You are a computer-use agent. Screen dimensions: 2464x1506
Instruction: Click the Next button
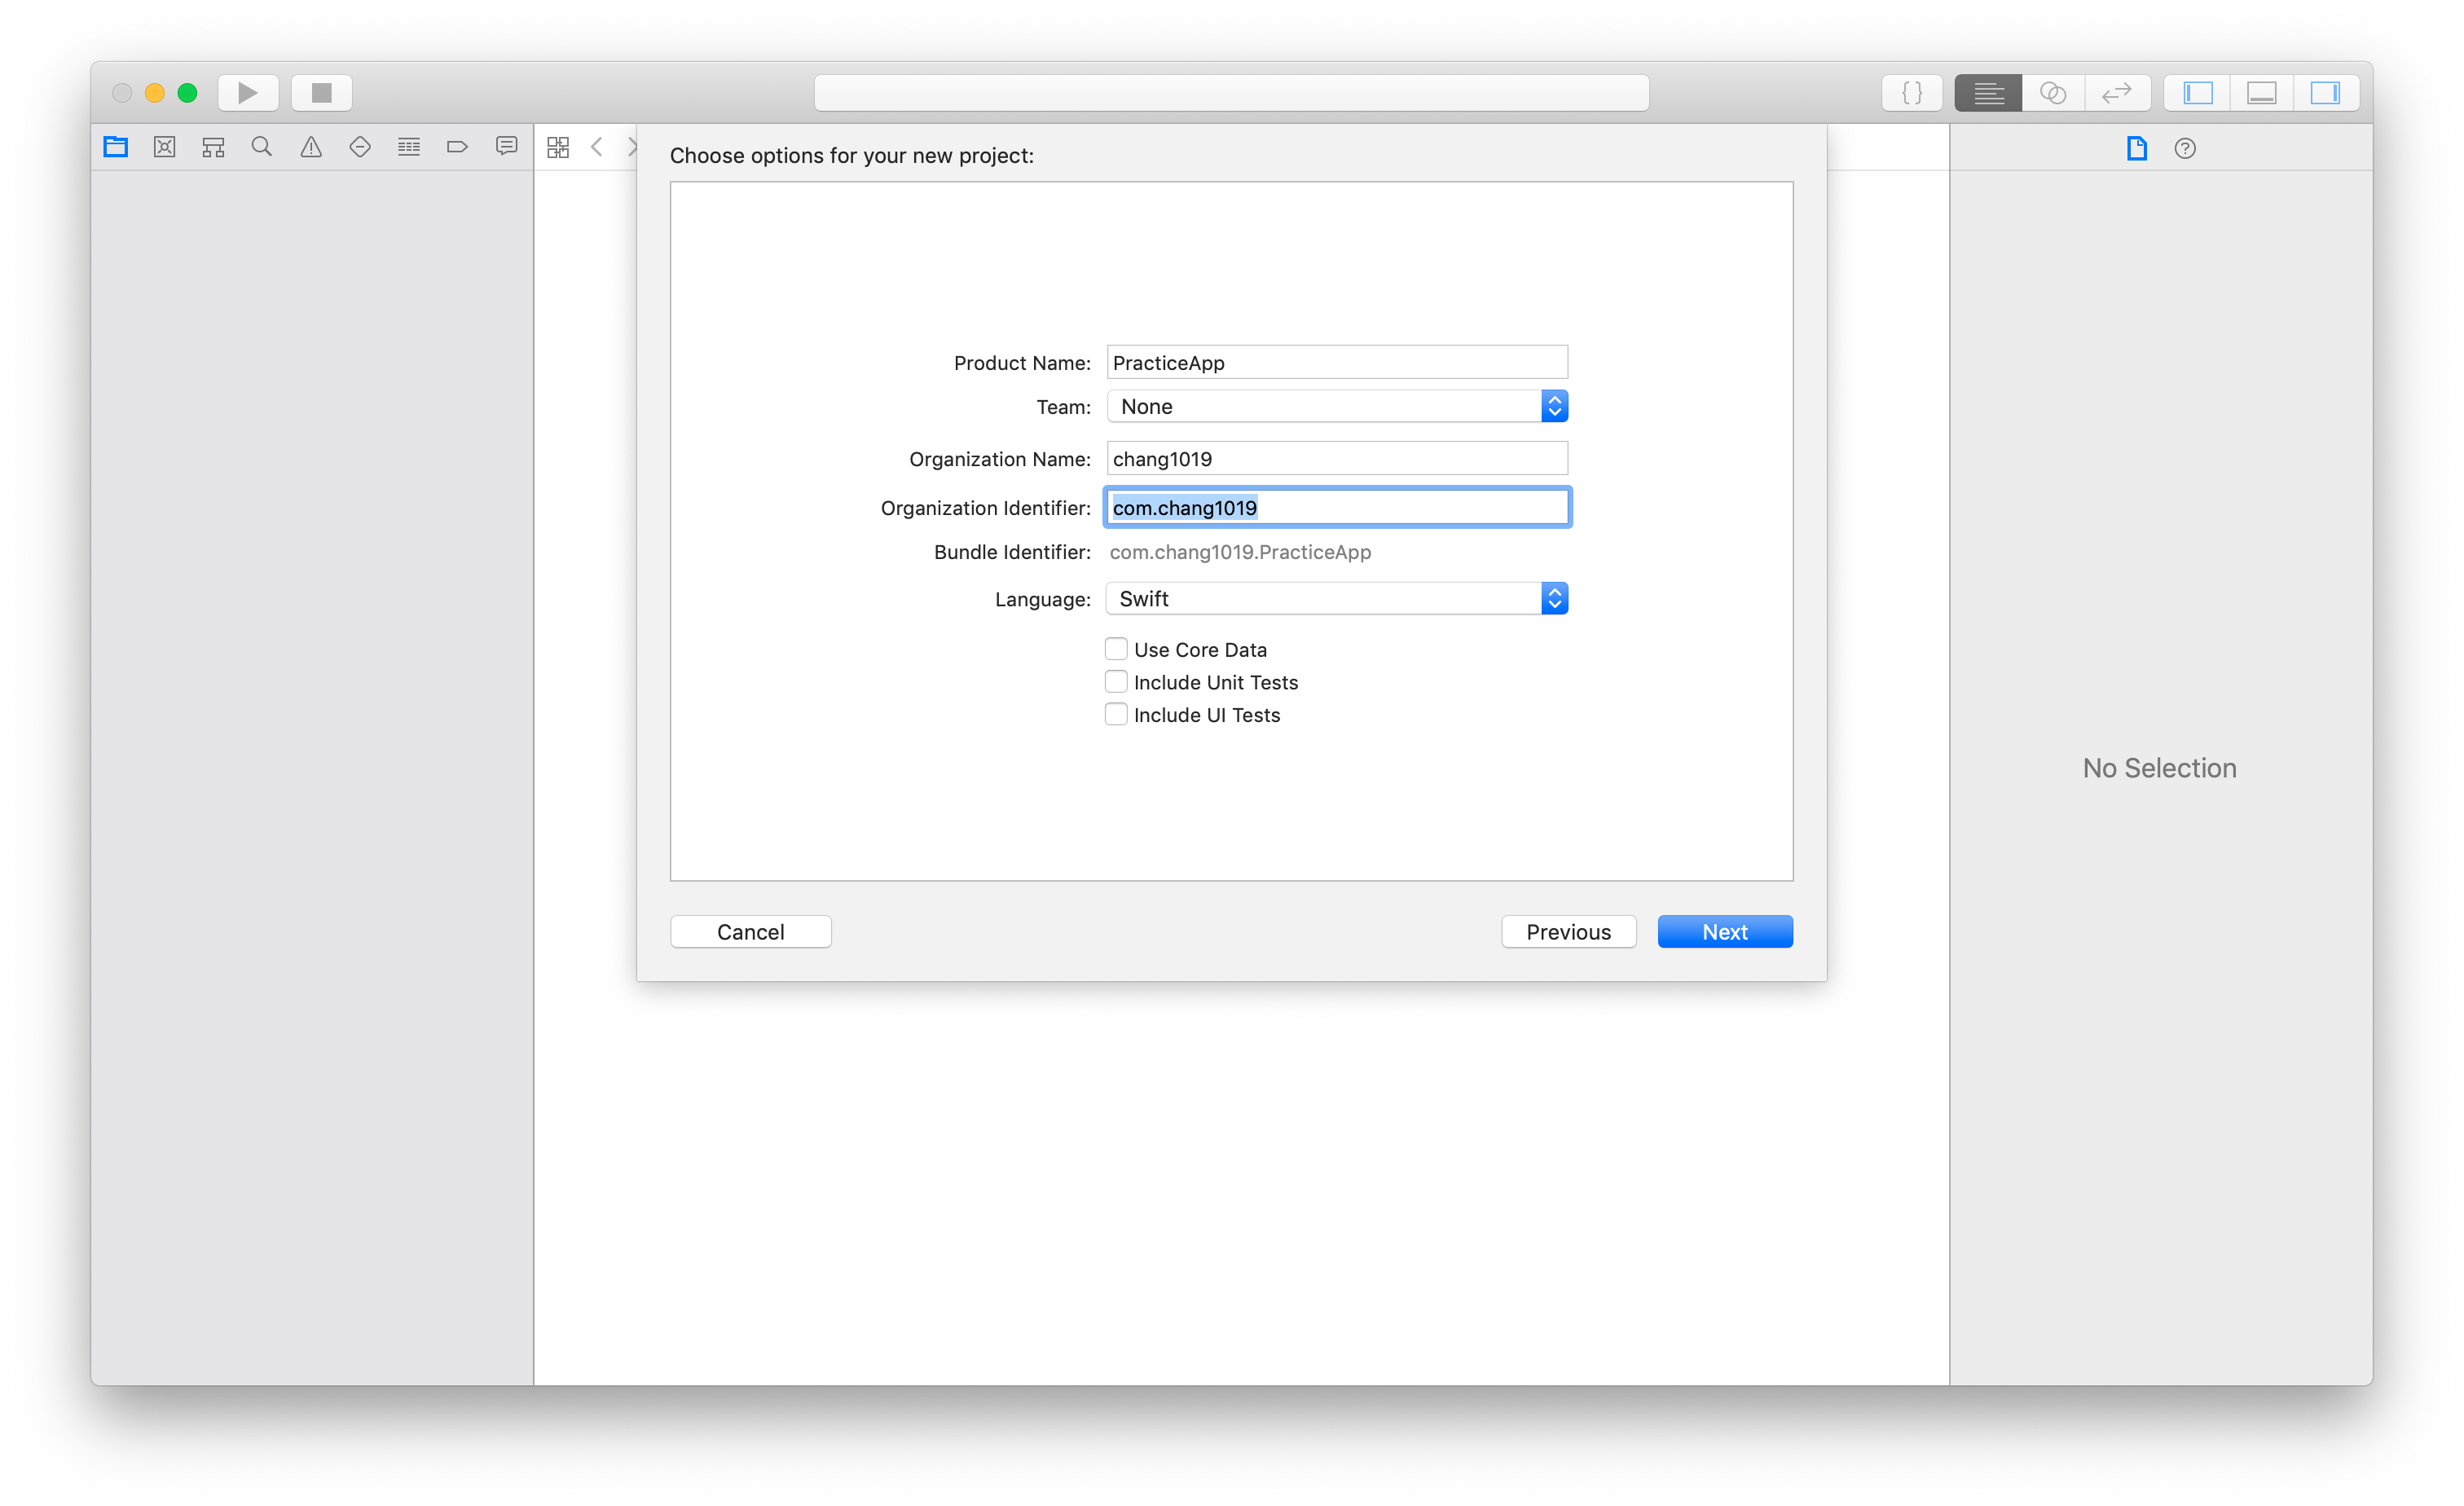coord(1724,931)
